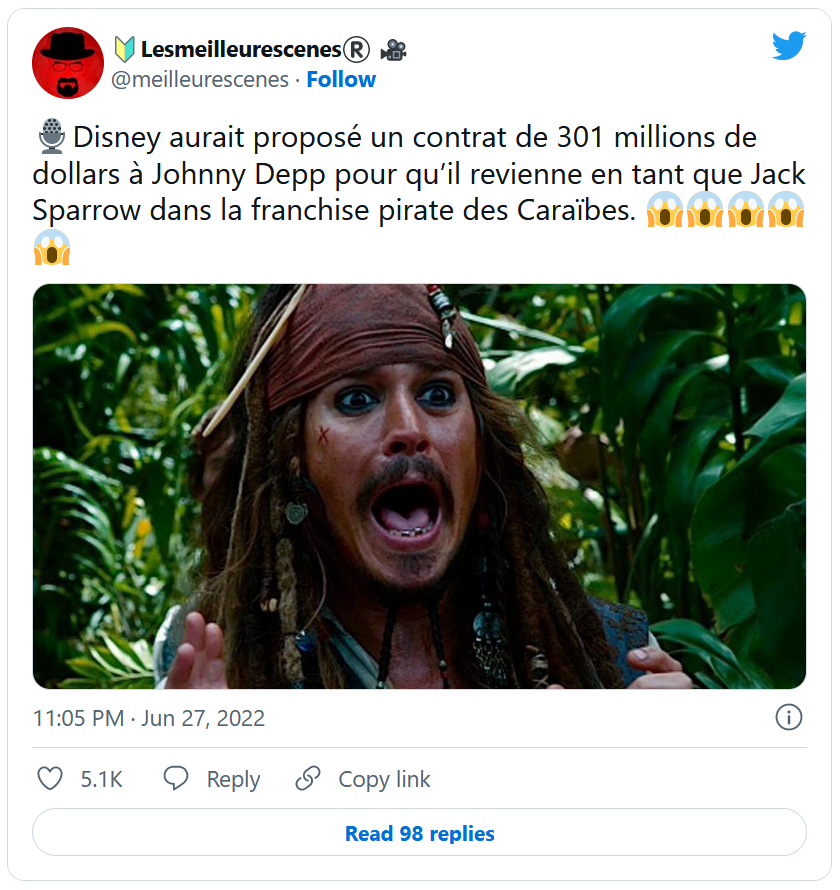Click the chain link copy icon
The height and width of the screenshot is (890, 840).
point(308,778)
